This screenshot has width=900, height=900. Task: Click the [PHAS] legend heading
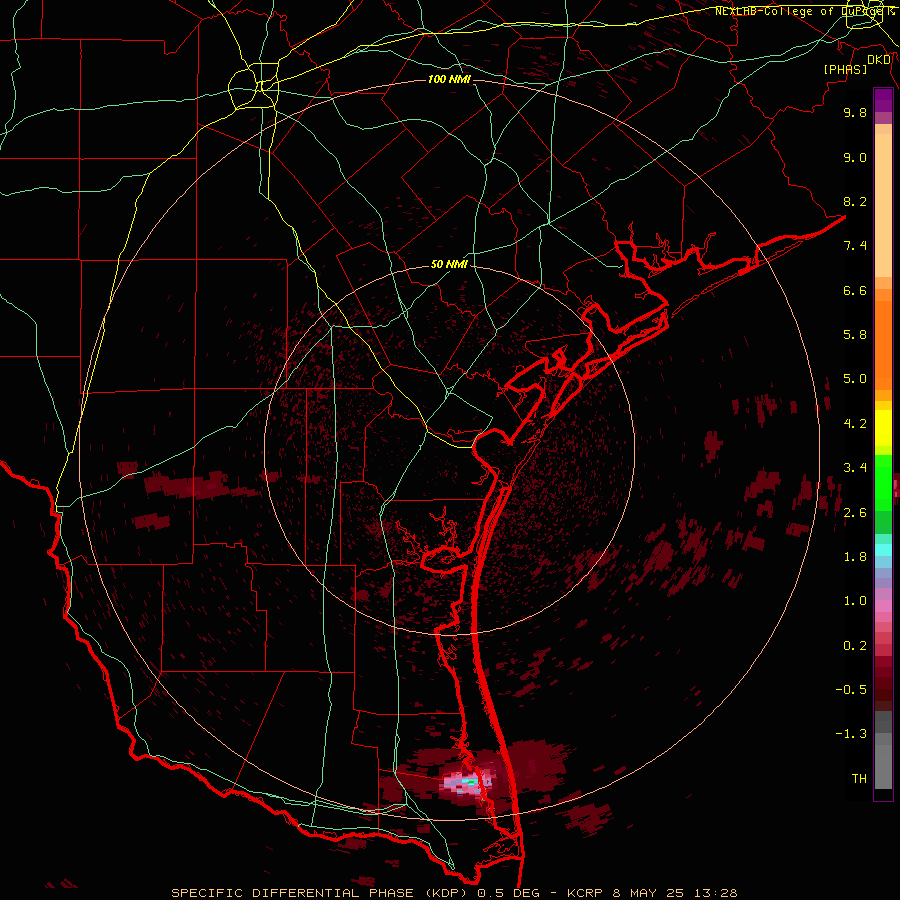coord(845,70)
